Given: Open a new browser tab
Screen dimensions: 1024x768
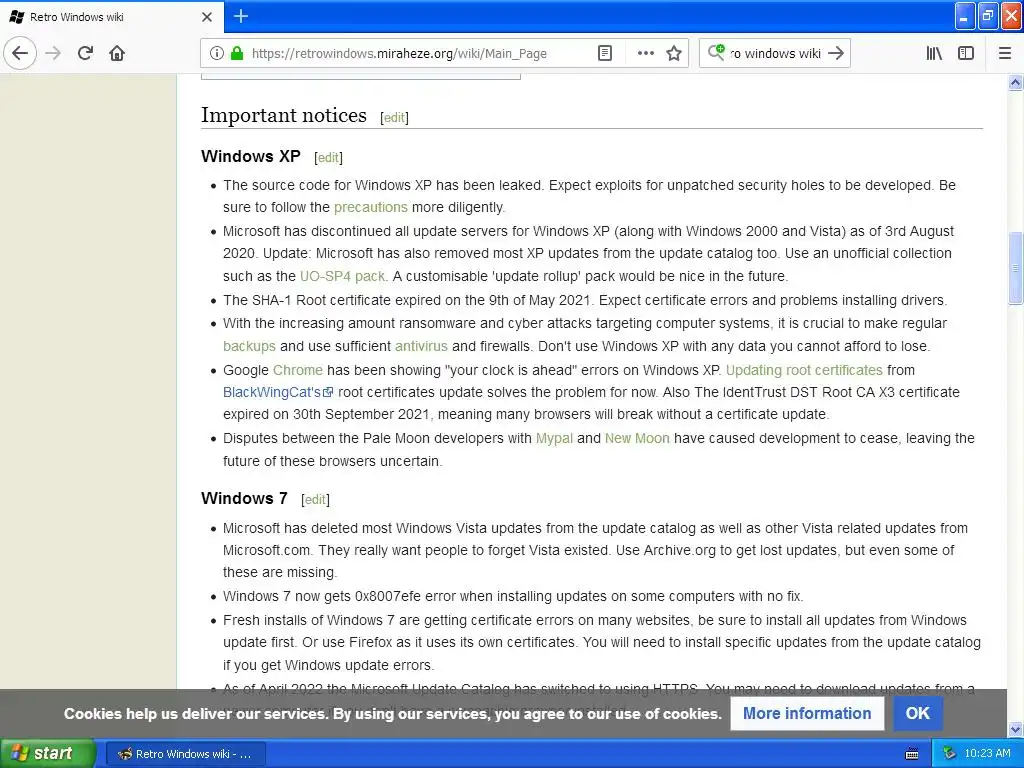Looking at the screenshot, I should pyautogui.click(x=241, y=16).
